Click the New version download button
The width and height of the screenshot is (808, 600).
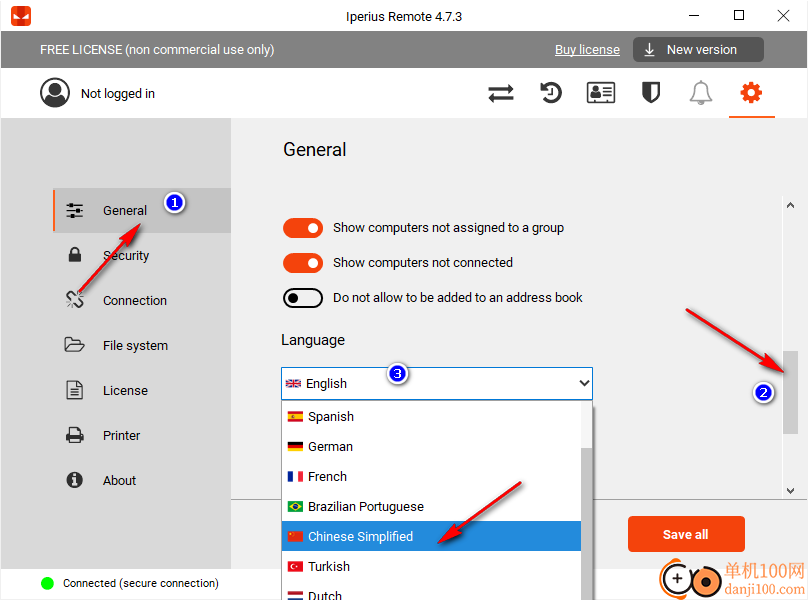(x=698, y=49)
